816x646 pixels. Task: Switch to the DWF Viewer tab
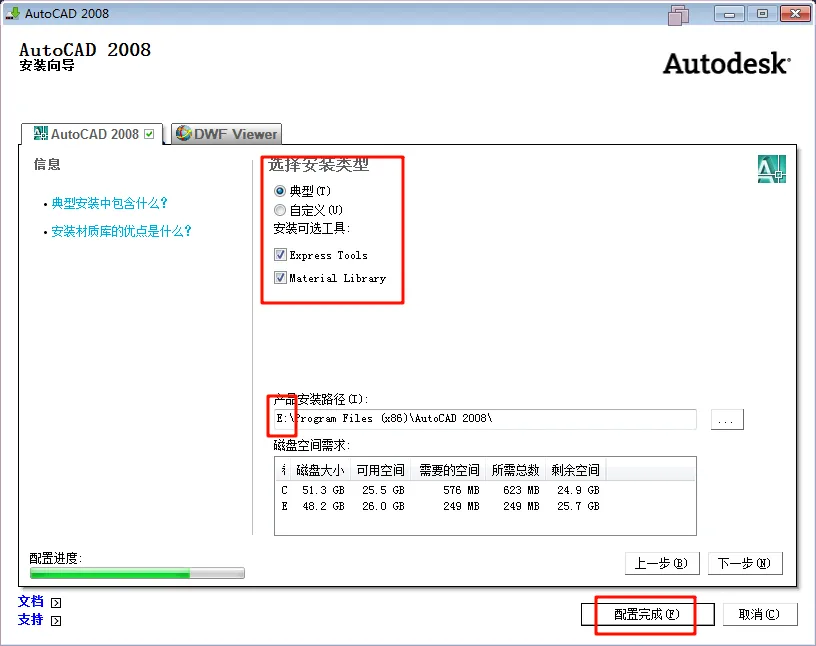pyautogui.click(x=226, y=134)
